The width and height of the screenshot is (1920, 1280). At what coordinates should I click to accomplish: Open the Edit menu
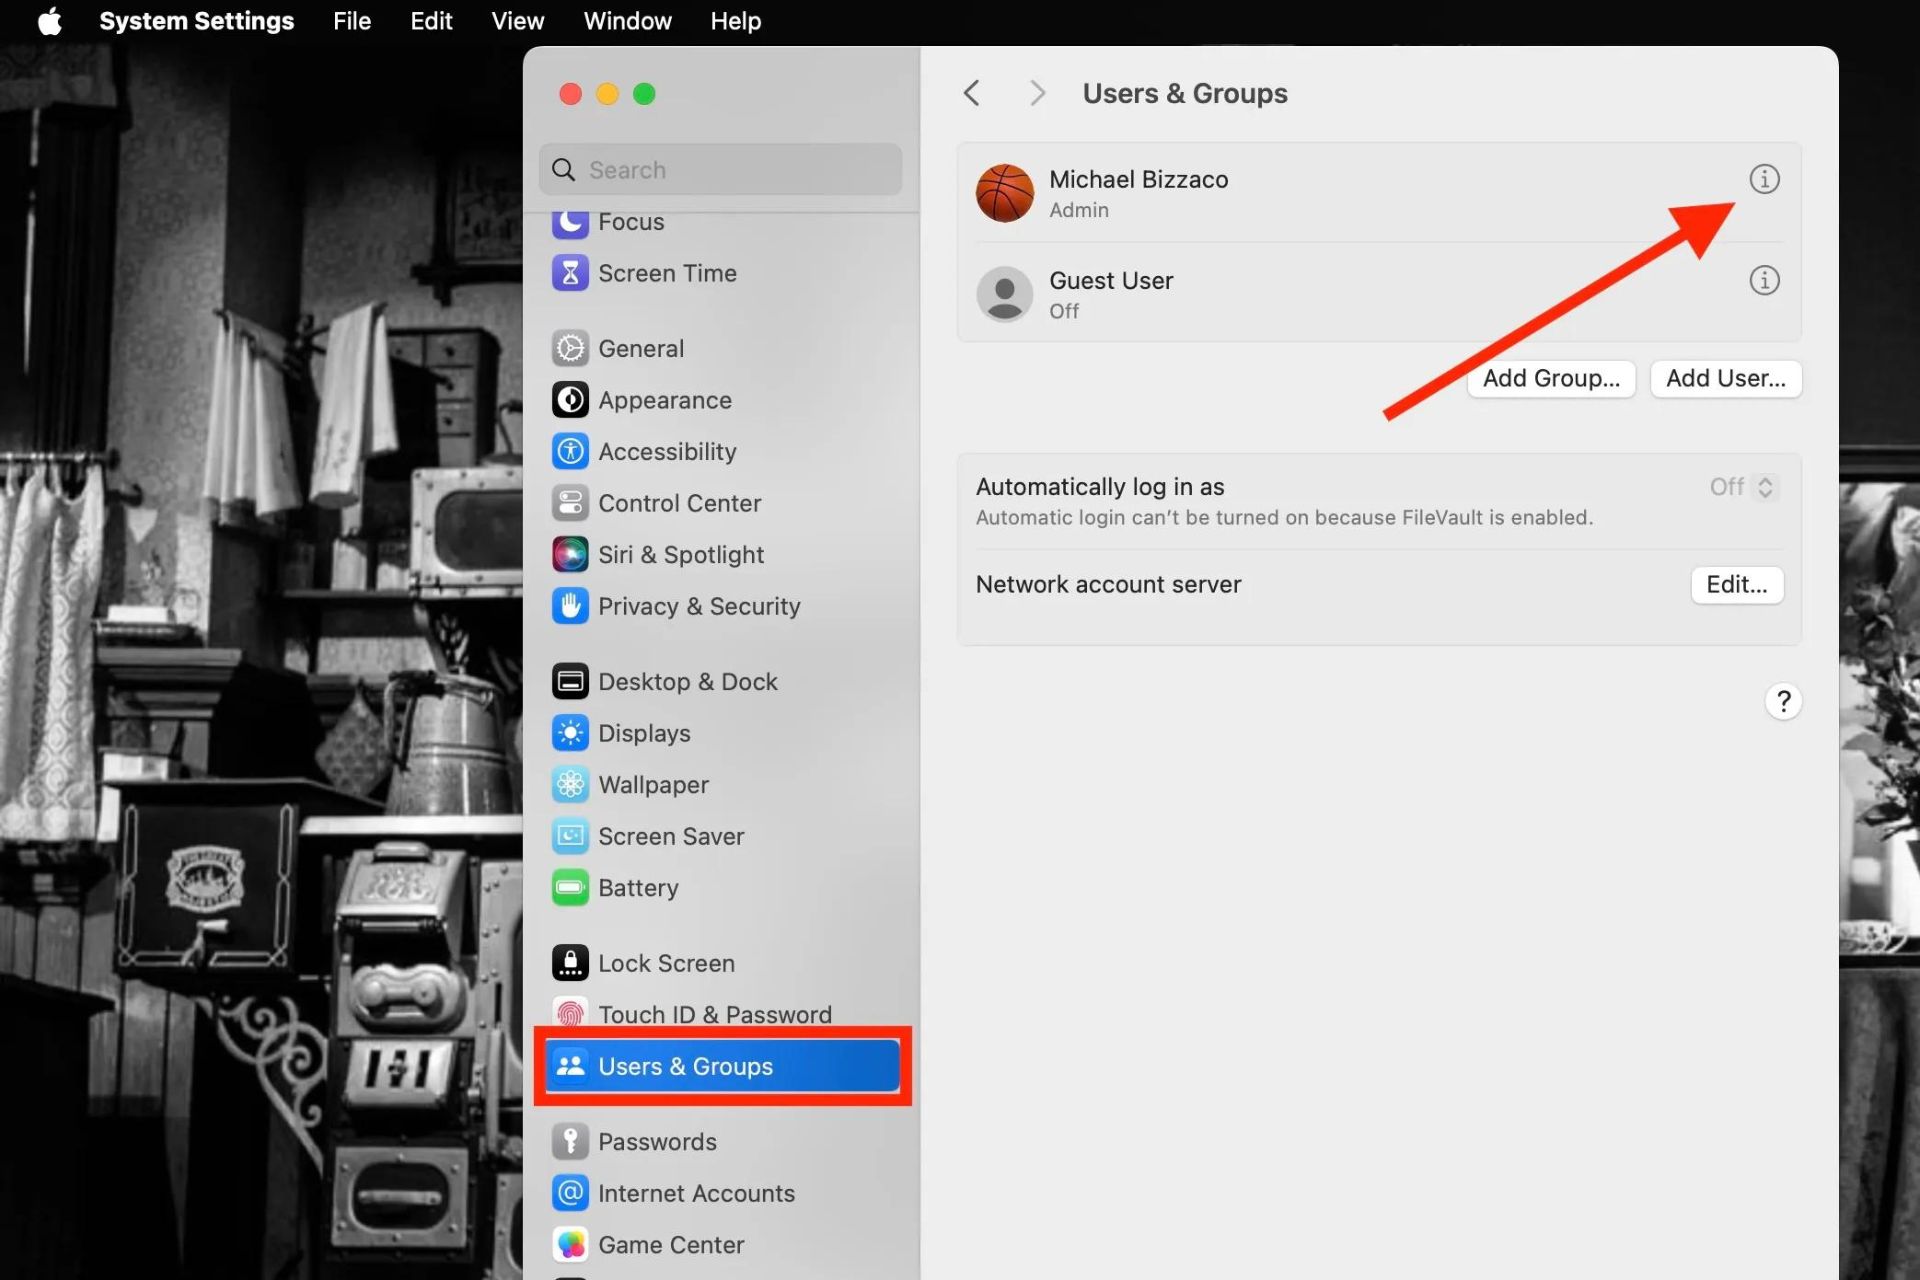click(431, 21)
